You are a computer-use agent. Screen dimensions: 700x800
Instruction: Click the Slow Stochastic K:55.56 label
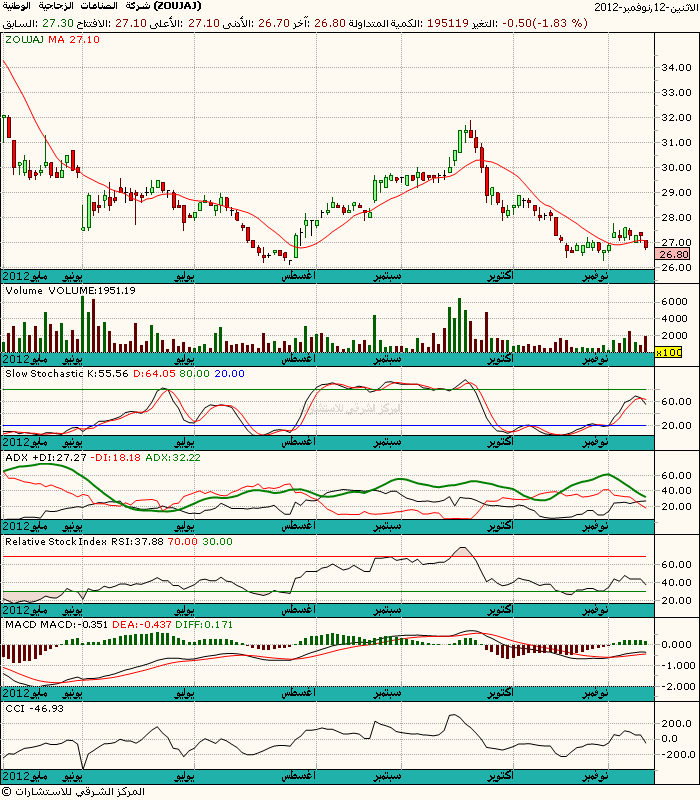67,373
